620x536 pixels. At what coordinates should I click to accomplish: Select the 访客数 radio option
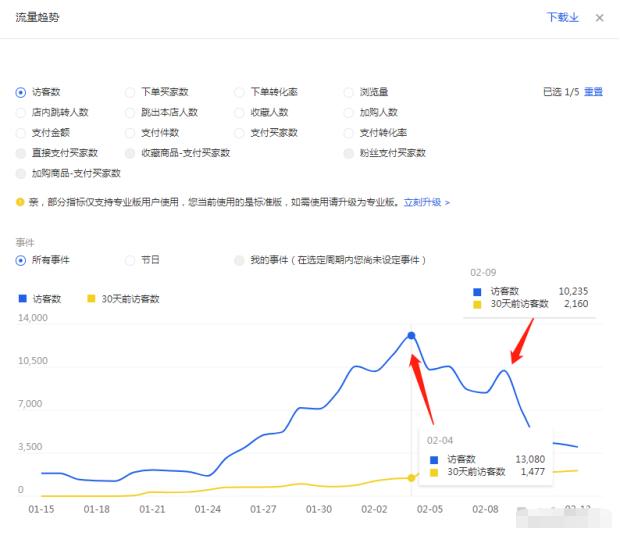click(21, 92)
